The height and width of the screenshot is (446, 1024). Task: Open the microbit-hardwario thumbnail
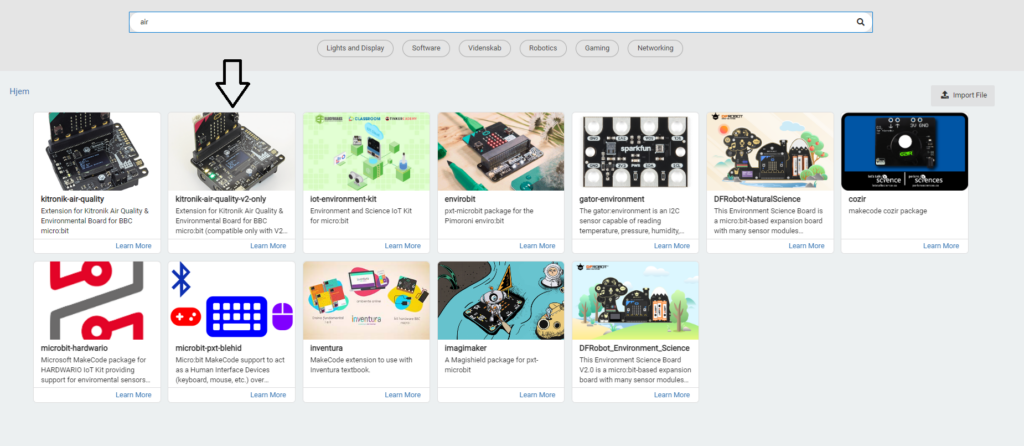[x=97, y=300]
